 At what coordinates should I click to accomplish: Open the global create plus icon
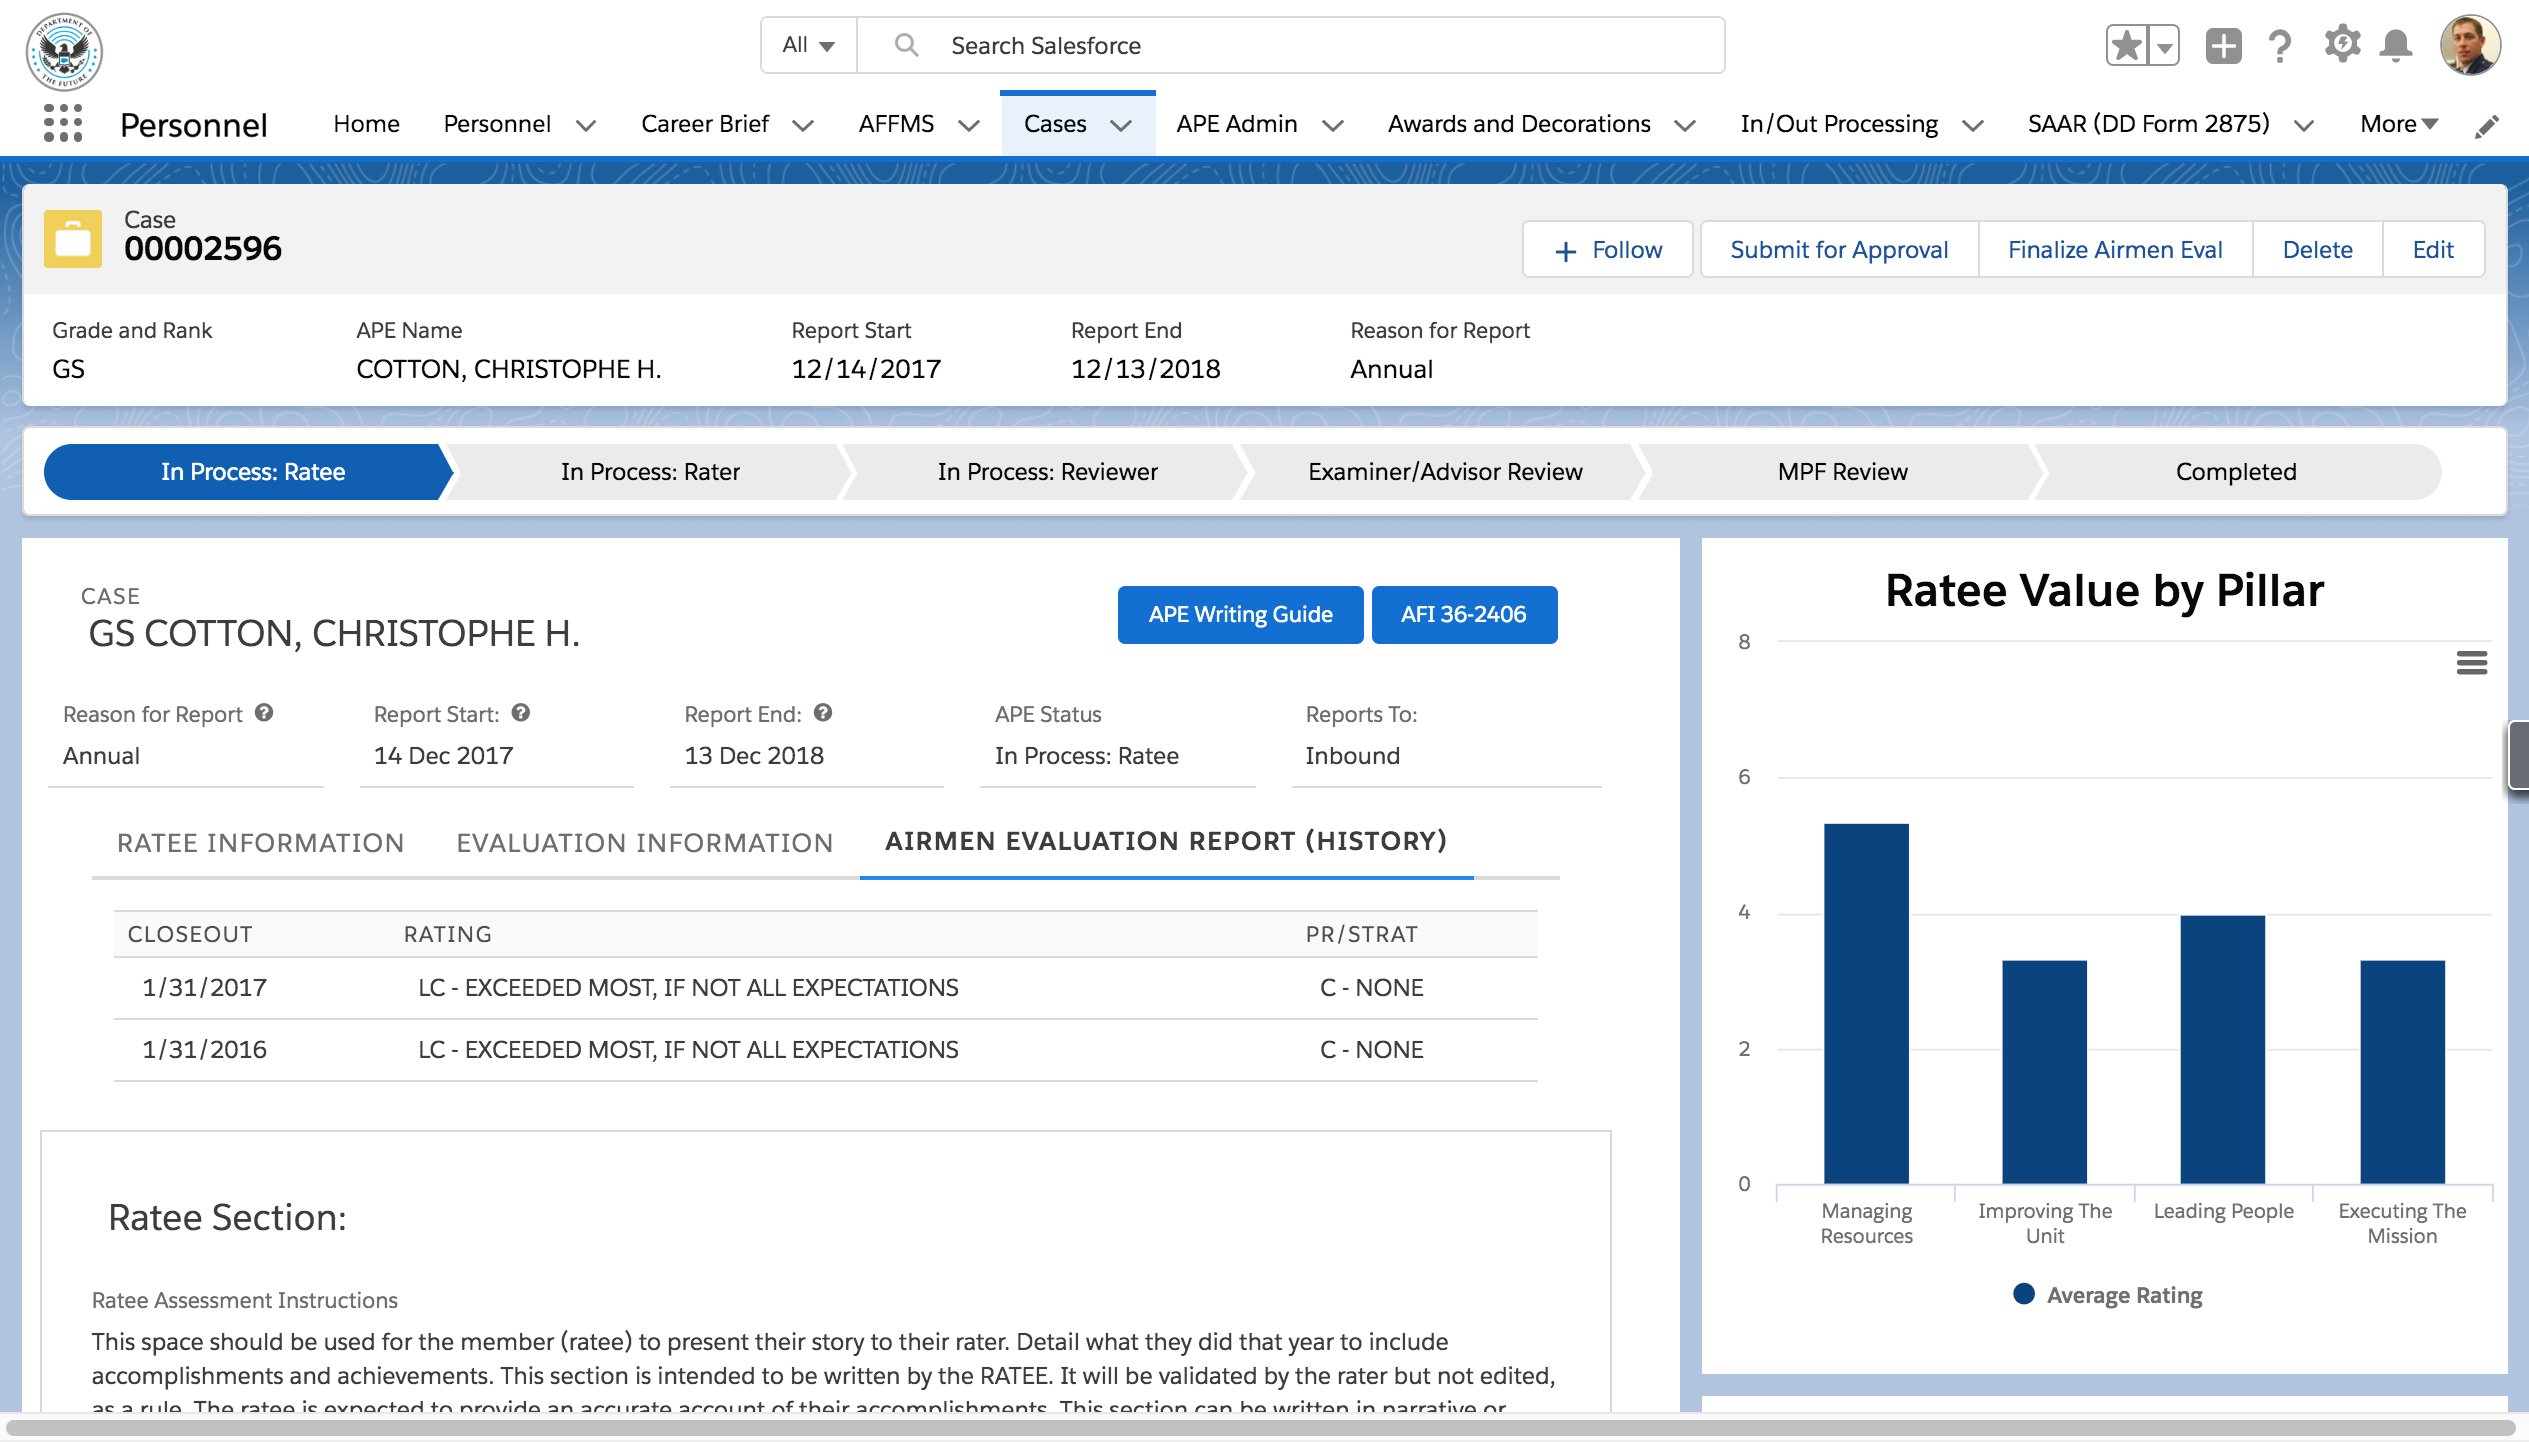click(2224, 44)
